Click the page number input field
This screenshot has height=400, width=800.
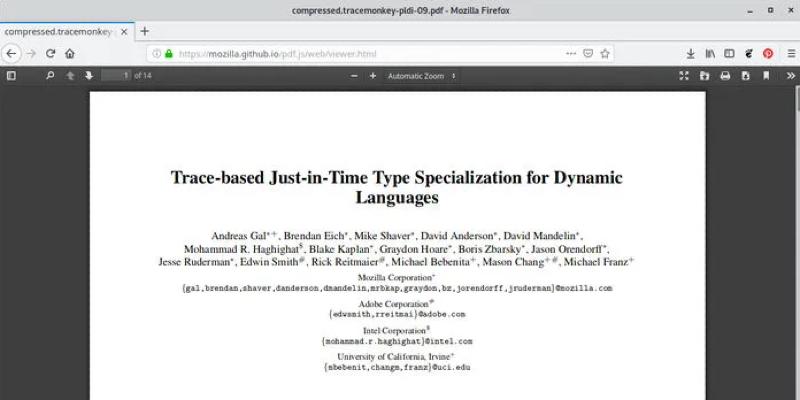[x=117, y=75]
